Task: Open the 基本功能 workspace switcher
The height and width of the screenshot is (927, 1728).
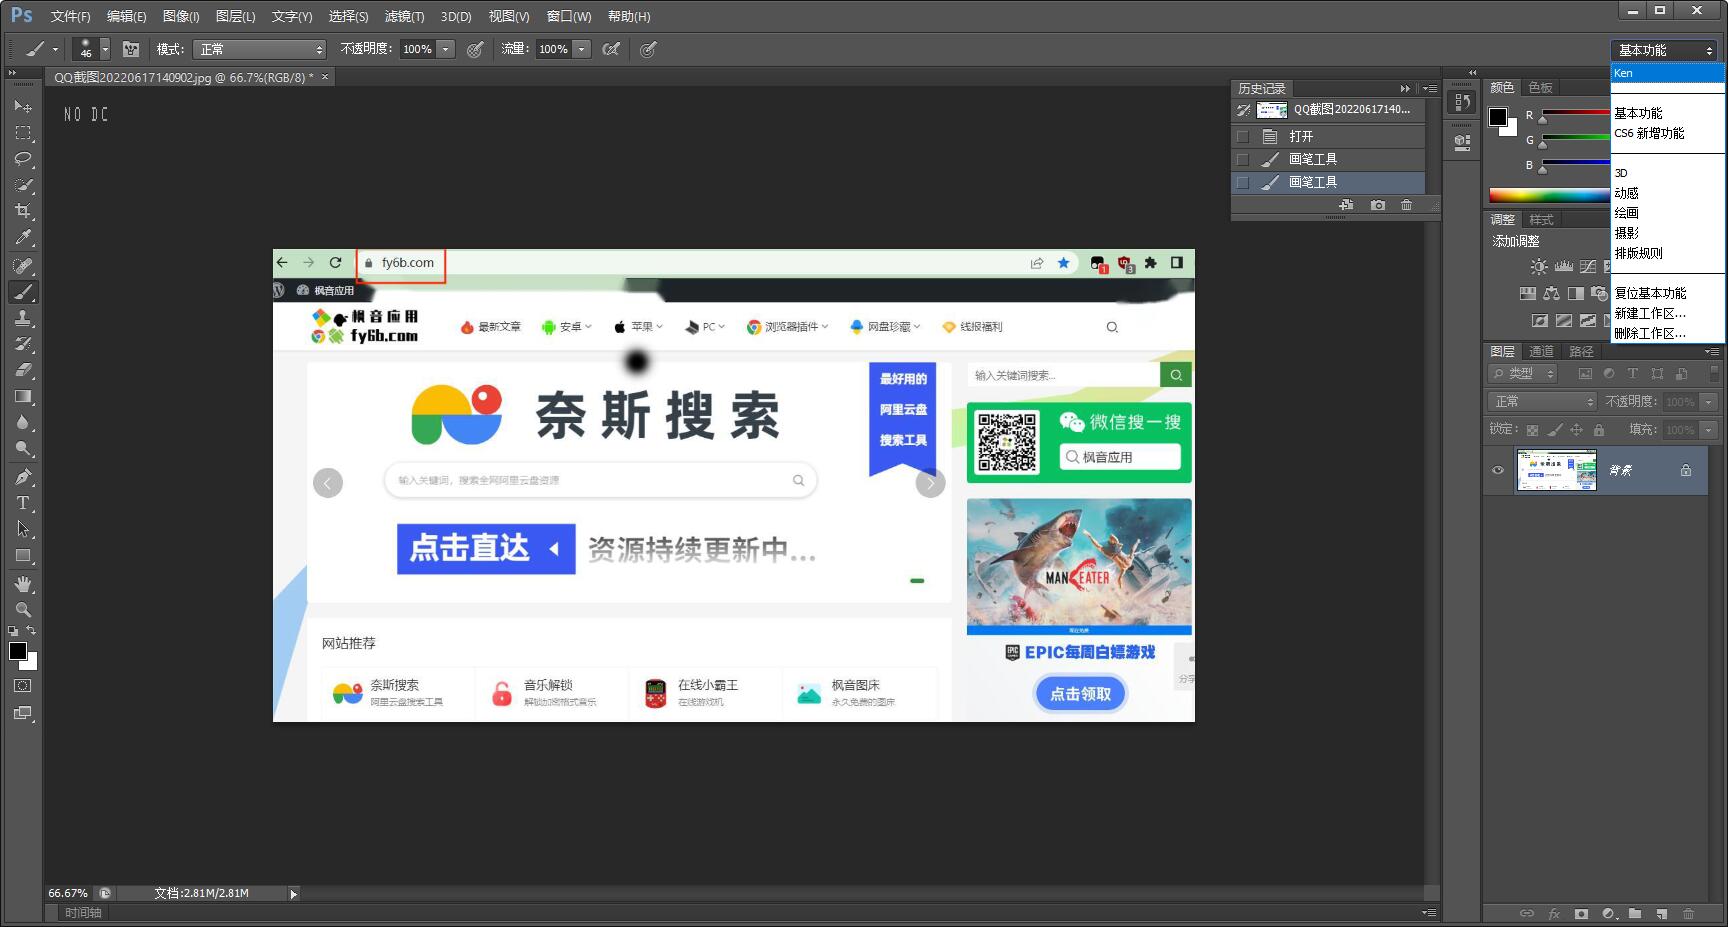Action: (x=1664, y=50)
